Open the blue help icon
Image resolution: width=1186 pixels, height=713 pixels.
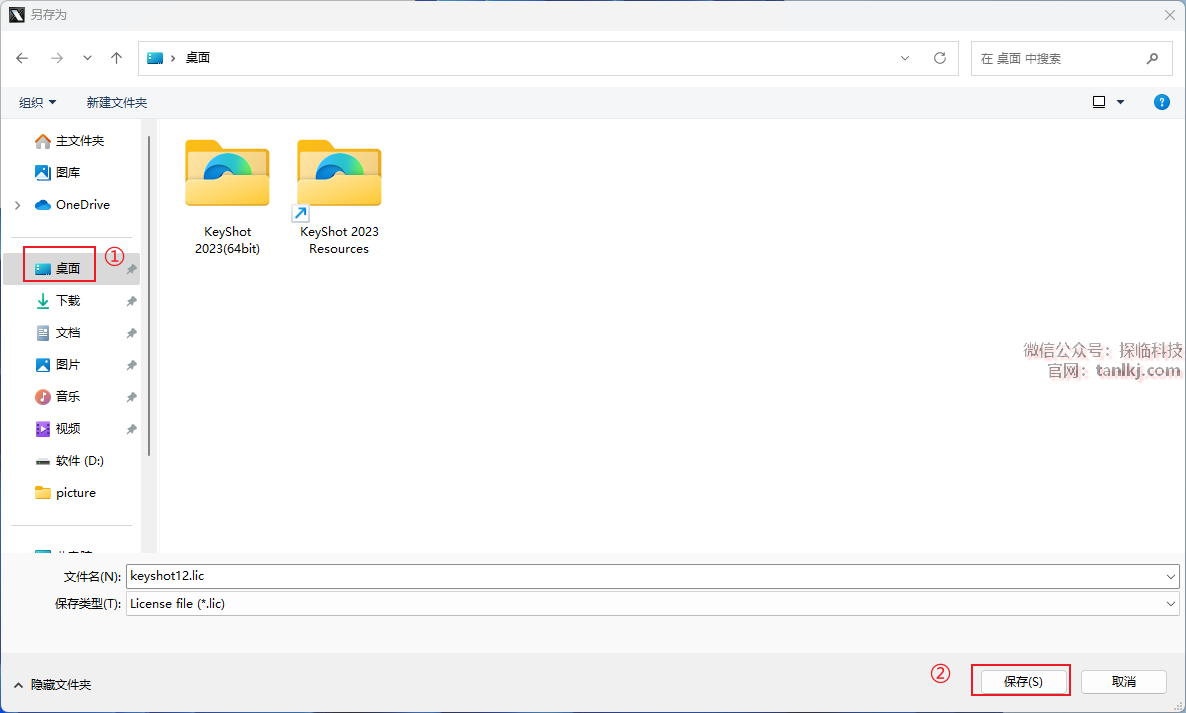[x=1162, y=102]
